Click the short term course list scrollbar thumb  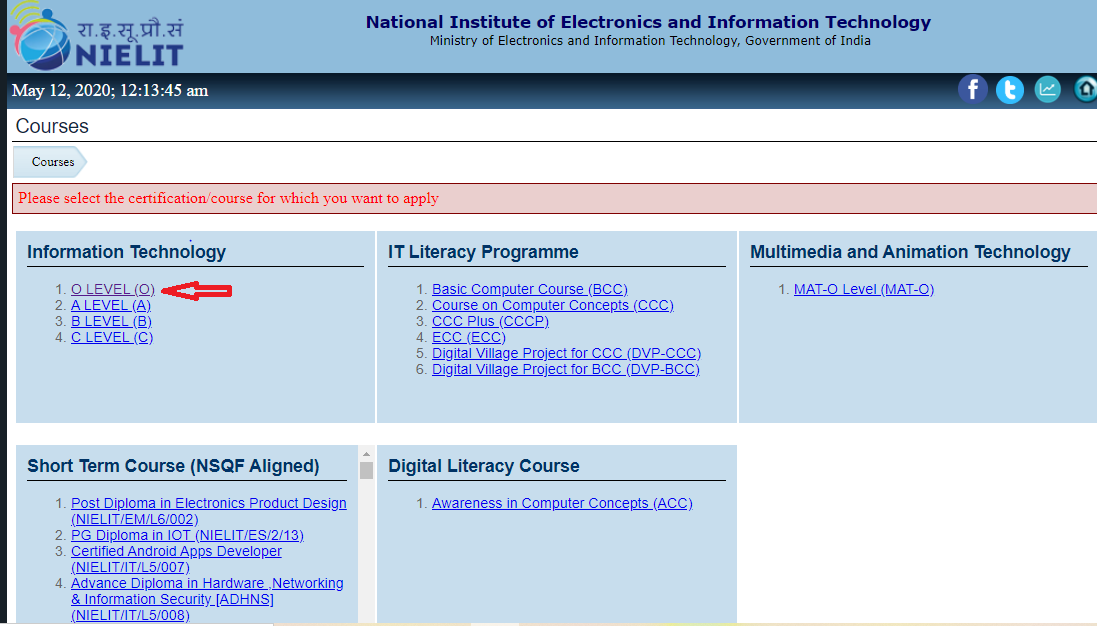pos(366,470)
